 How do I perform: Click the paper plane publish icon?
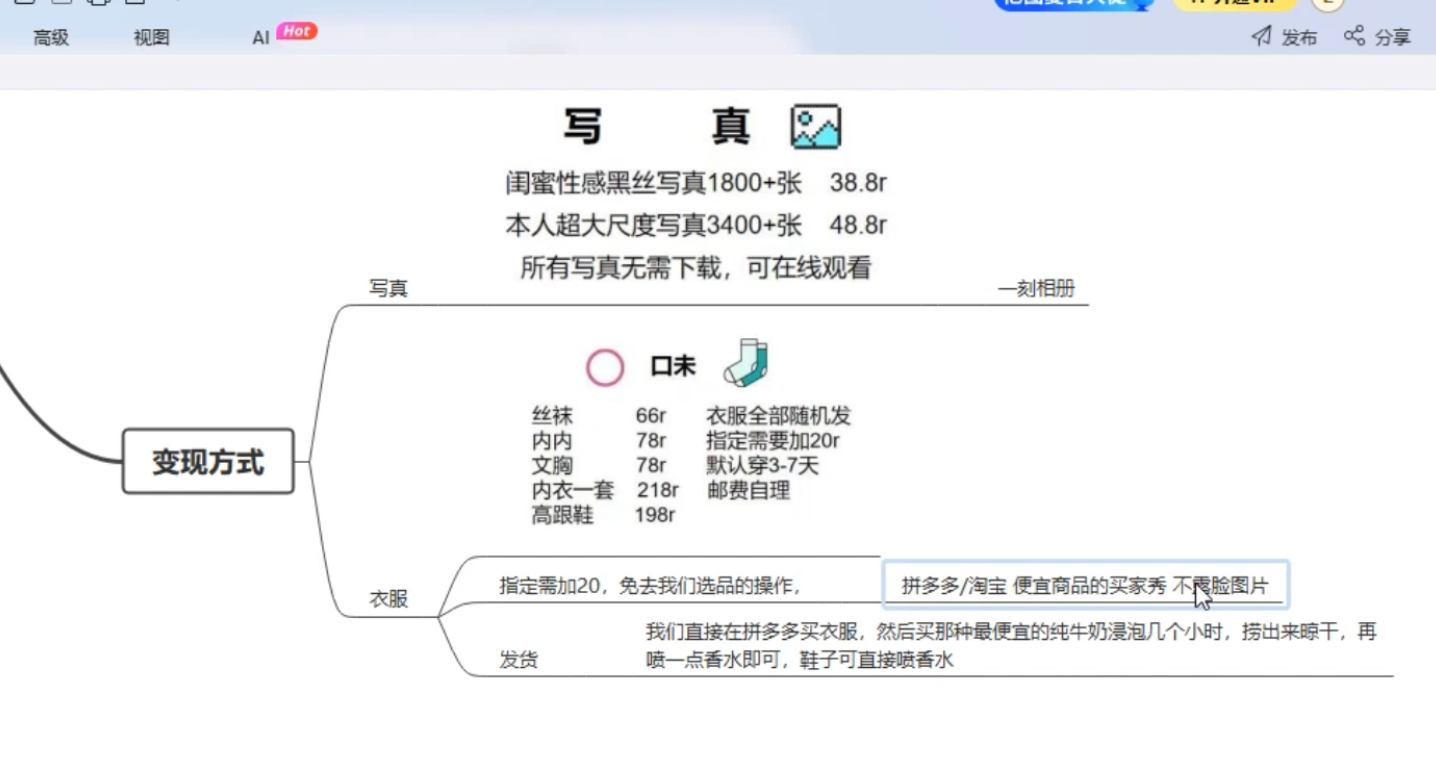(x=1262, y=37)
